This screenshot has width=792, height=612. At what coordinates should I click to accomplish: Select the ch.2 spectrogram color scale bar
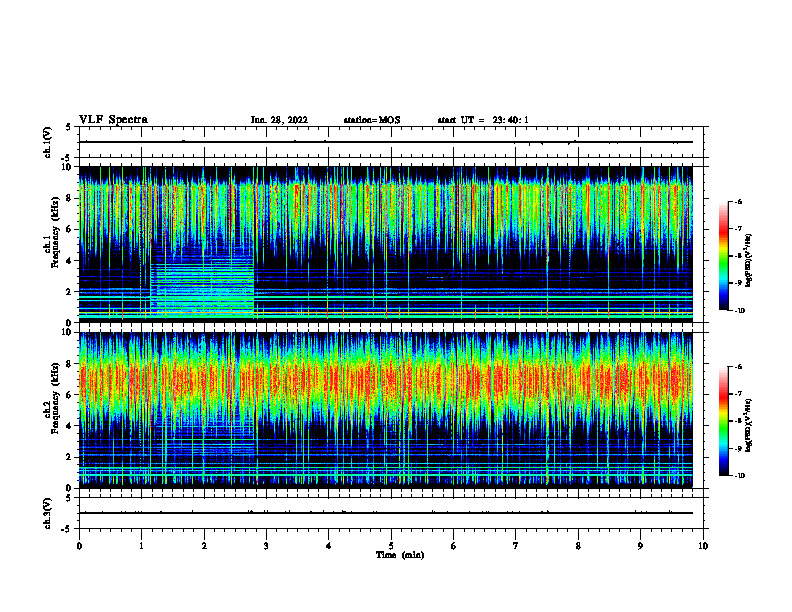coord(723,421)
